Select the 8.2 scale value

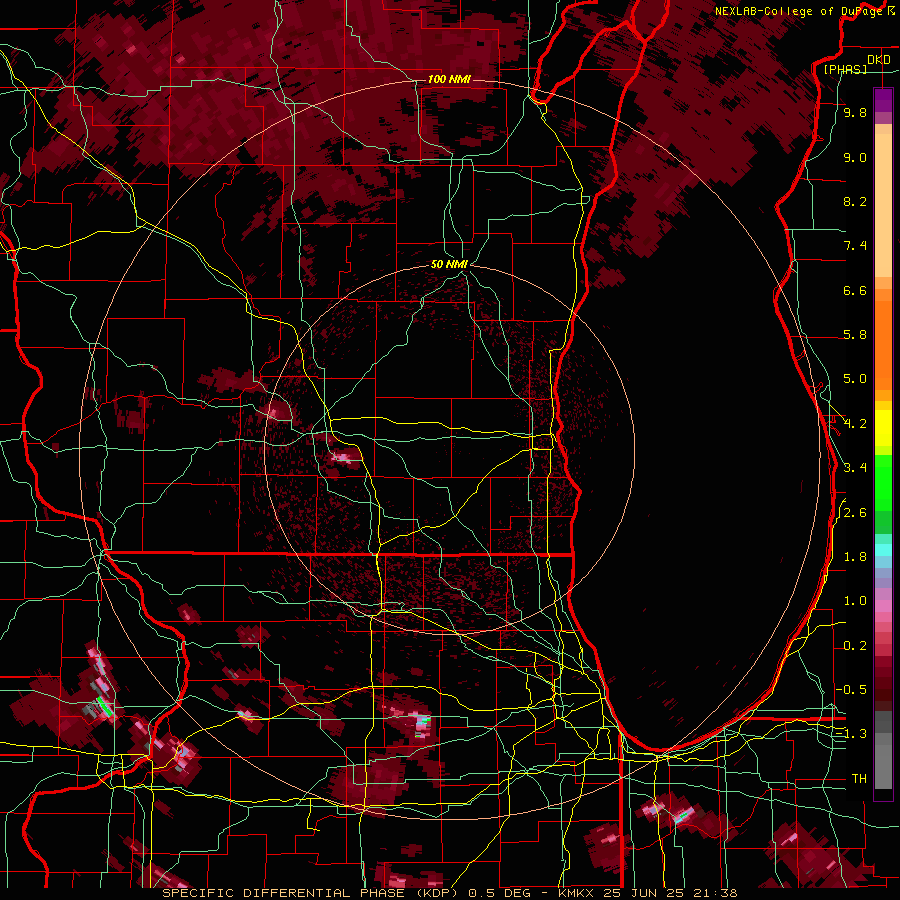[855, 202]
